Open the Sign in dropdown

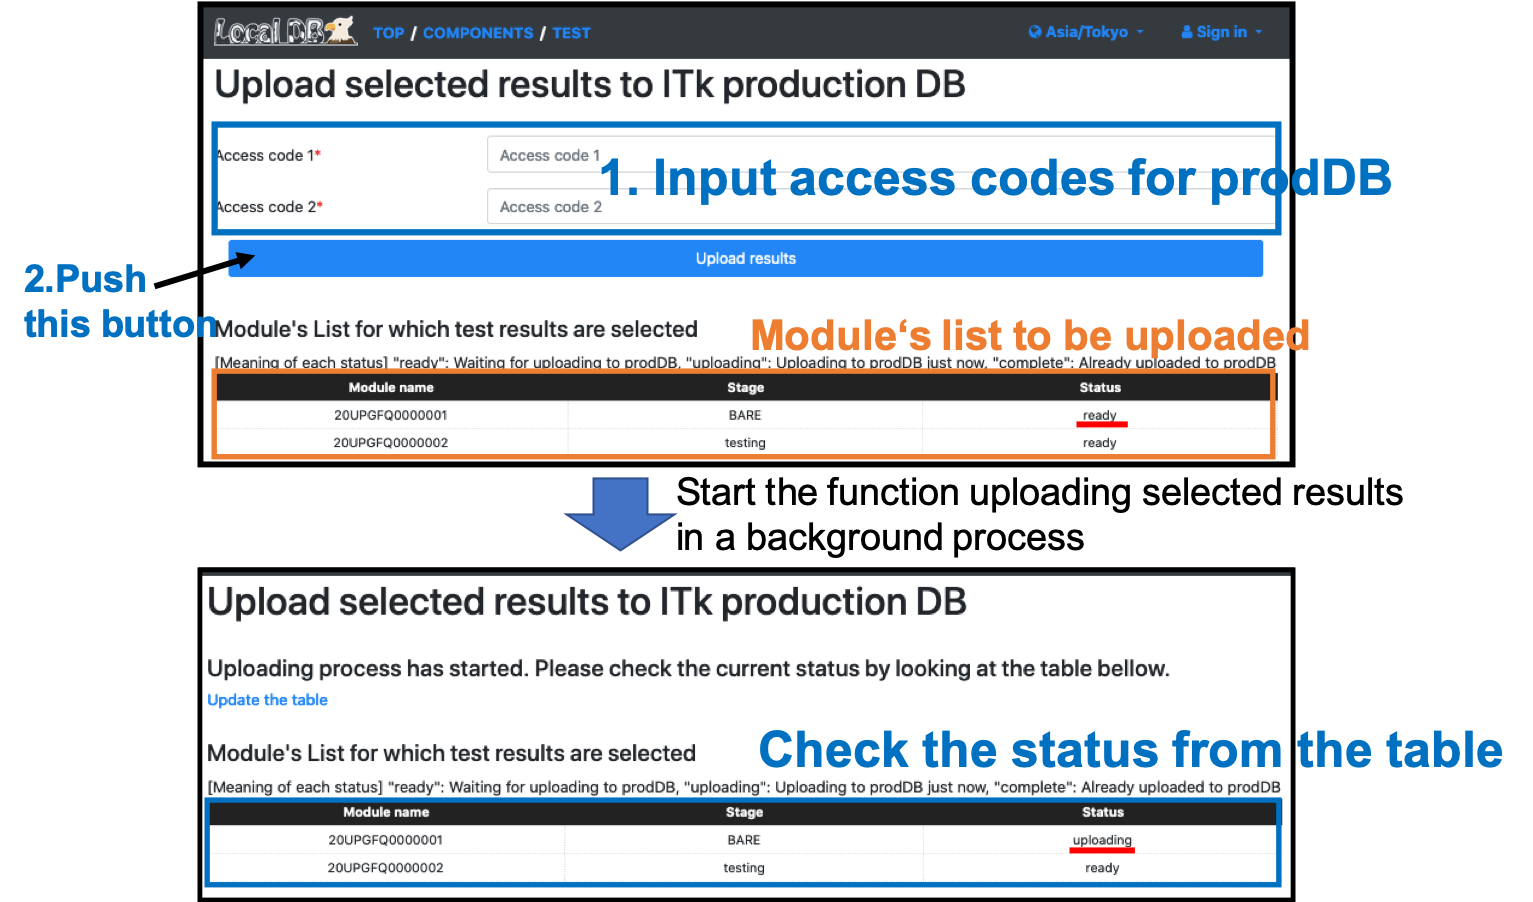[x=1221, y=32]
